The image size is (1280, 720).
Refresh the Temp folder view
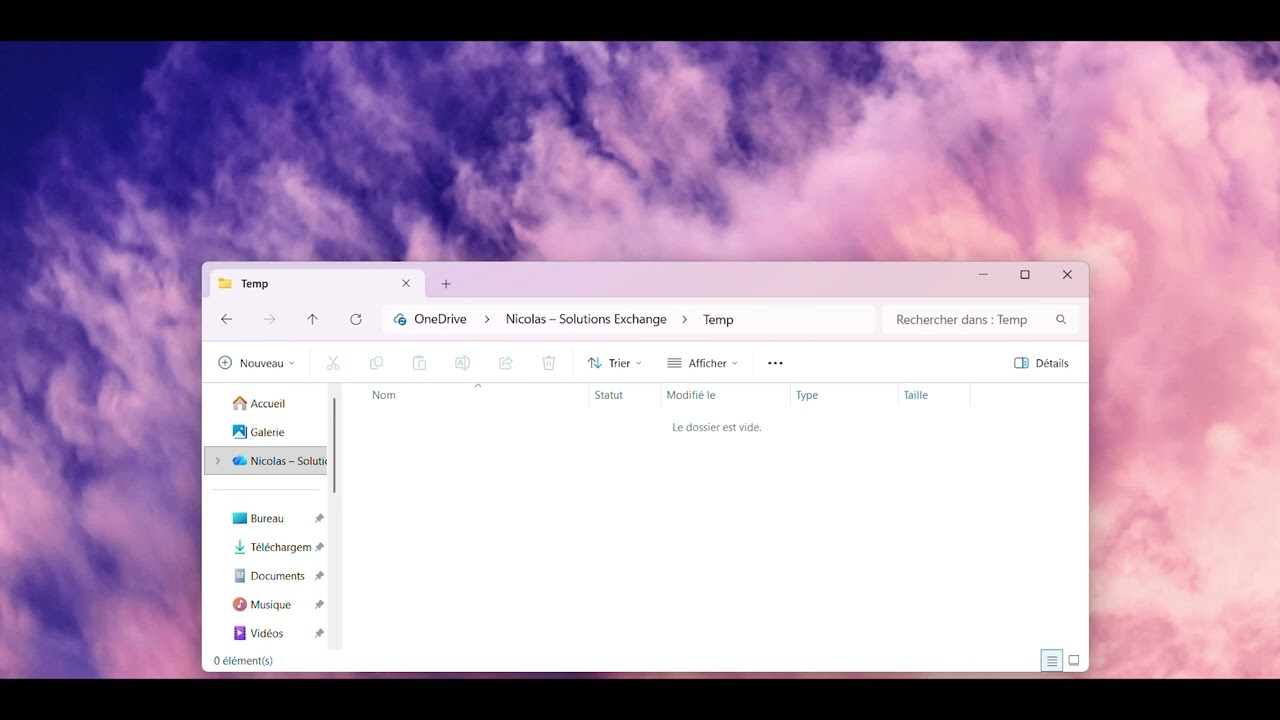click(x=355, y=319)
